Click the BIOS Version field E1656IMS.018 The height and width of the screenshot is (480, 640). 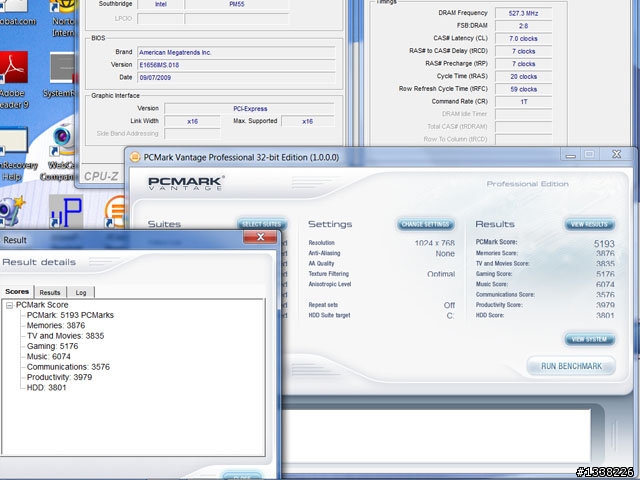coord(236,65)
